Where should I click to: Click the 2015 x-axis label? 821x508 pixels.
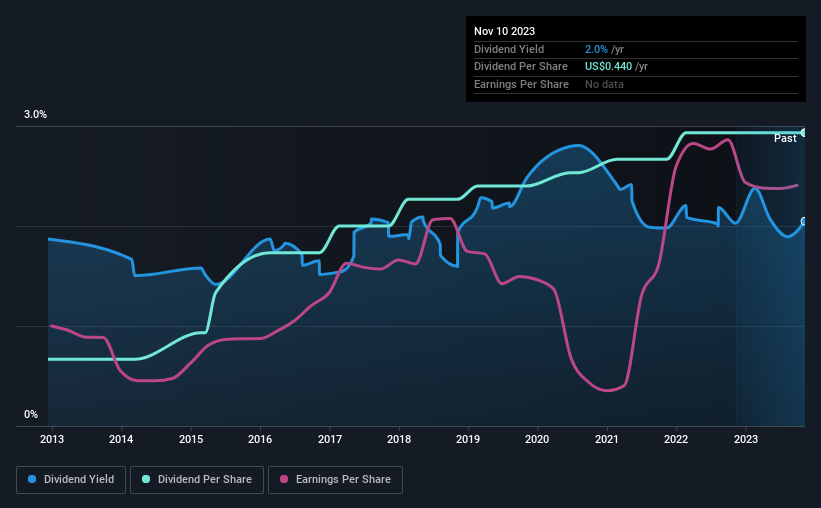point(191,439)
